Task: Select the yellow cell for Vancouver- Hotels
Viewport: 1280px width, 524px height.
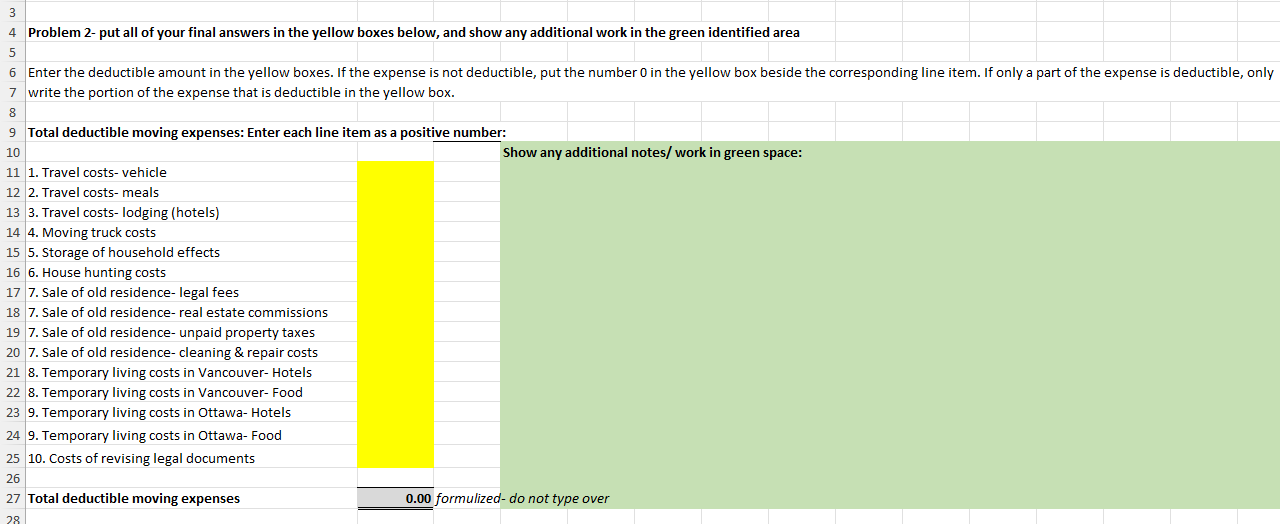Action: click(395, 372)
